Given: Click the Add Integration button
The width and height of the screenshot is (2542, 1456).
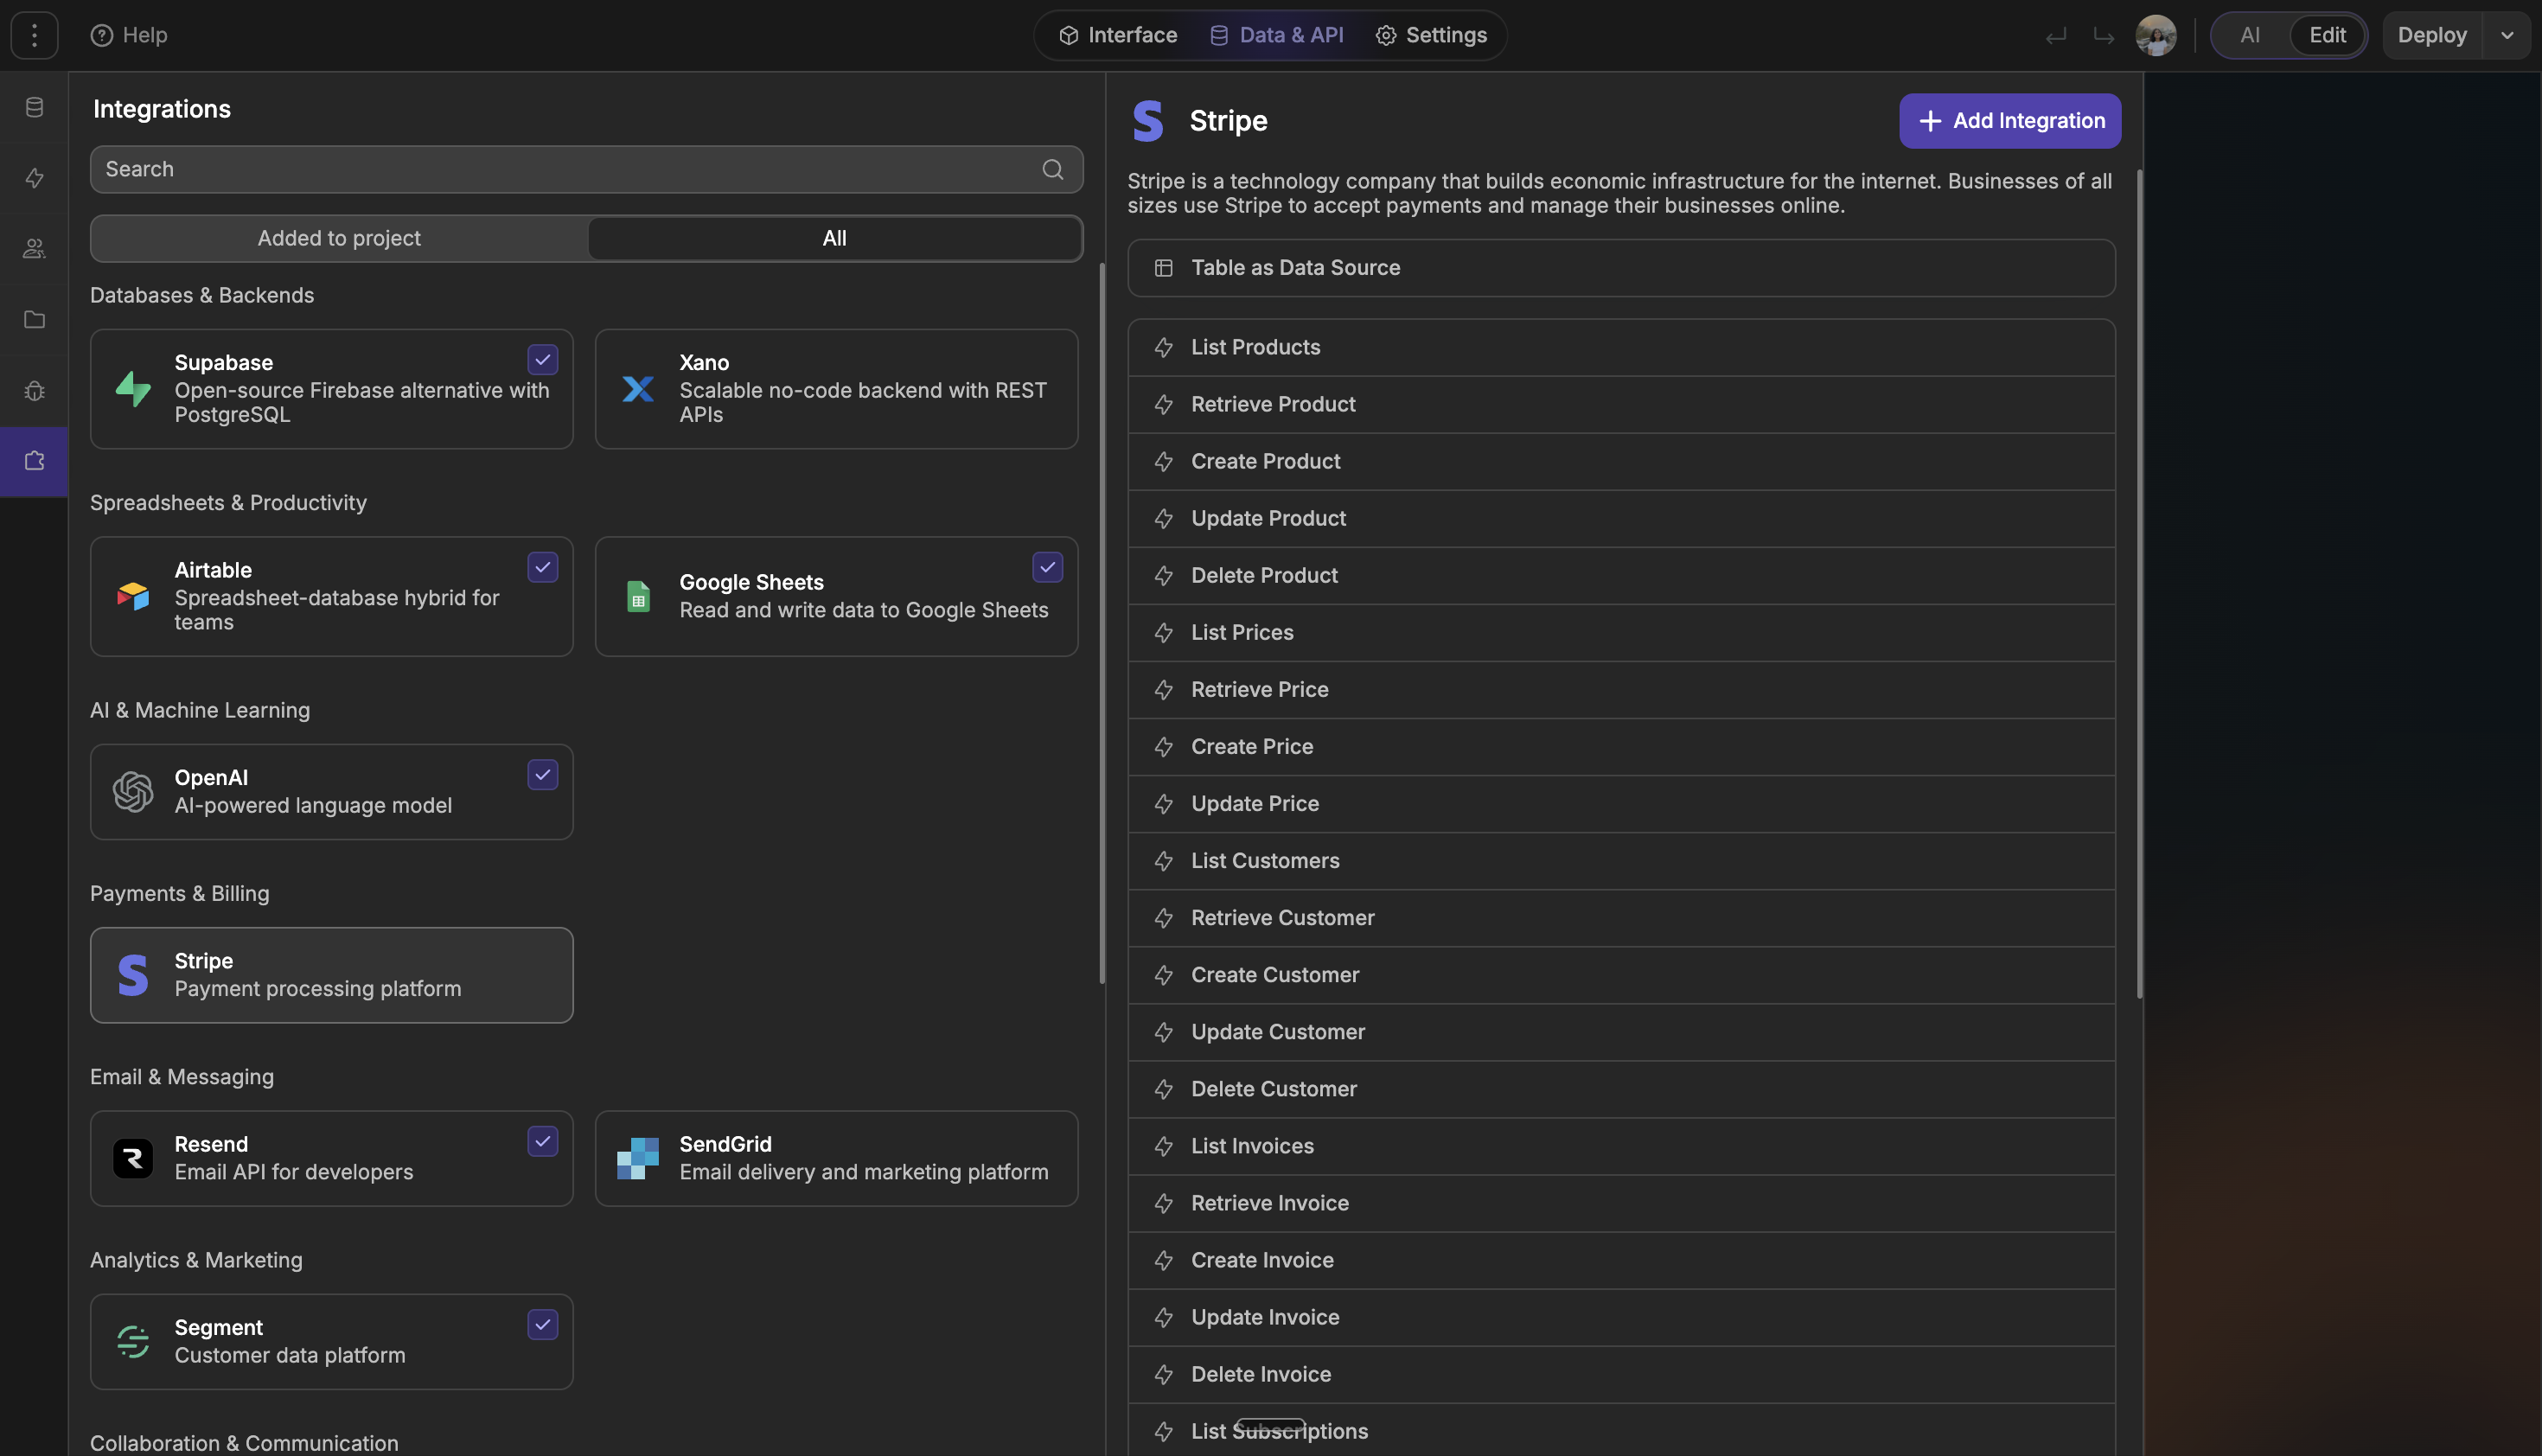Looking at the screenshot, I should tap(2010, 121).
